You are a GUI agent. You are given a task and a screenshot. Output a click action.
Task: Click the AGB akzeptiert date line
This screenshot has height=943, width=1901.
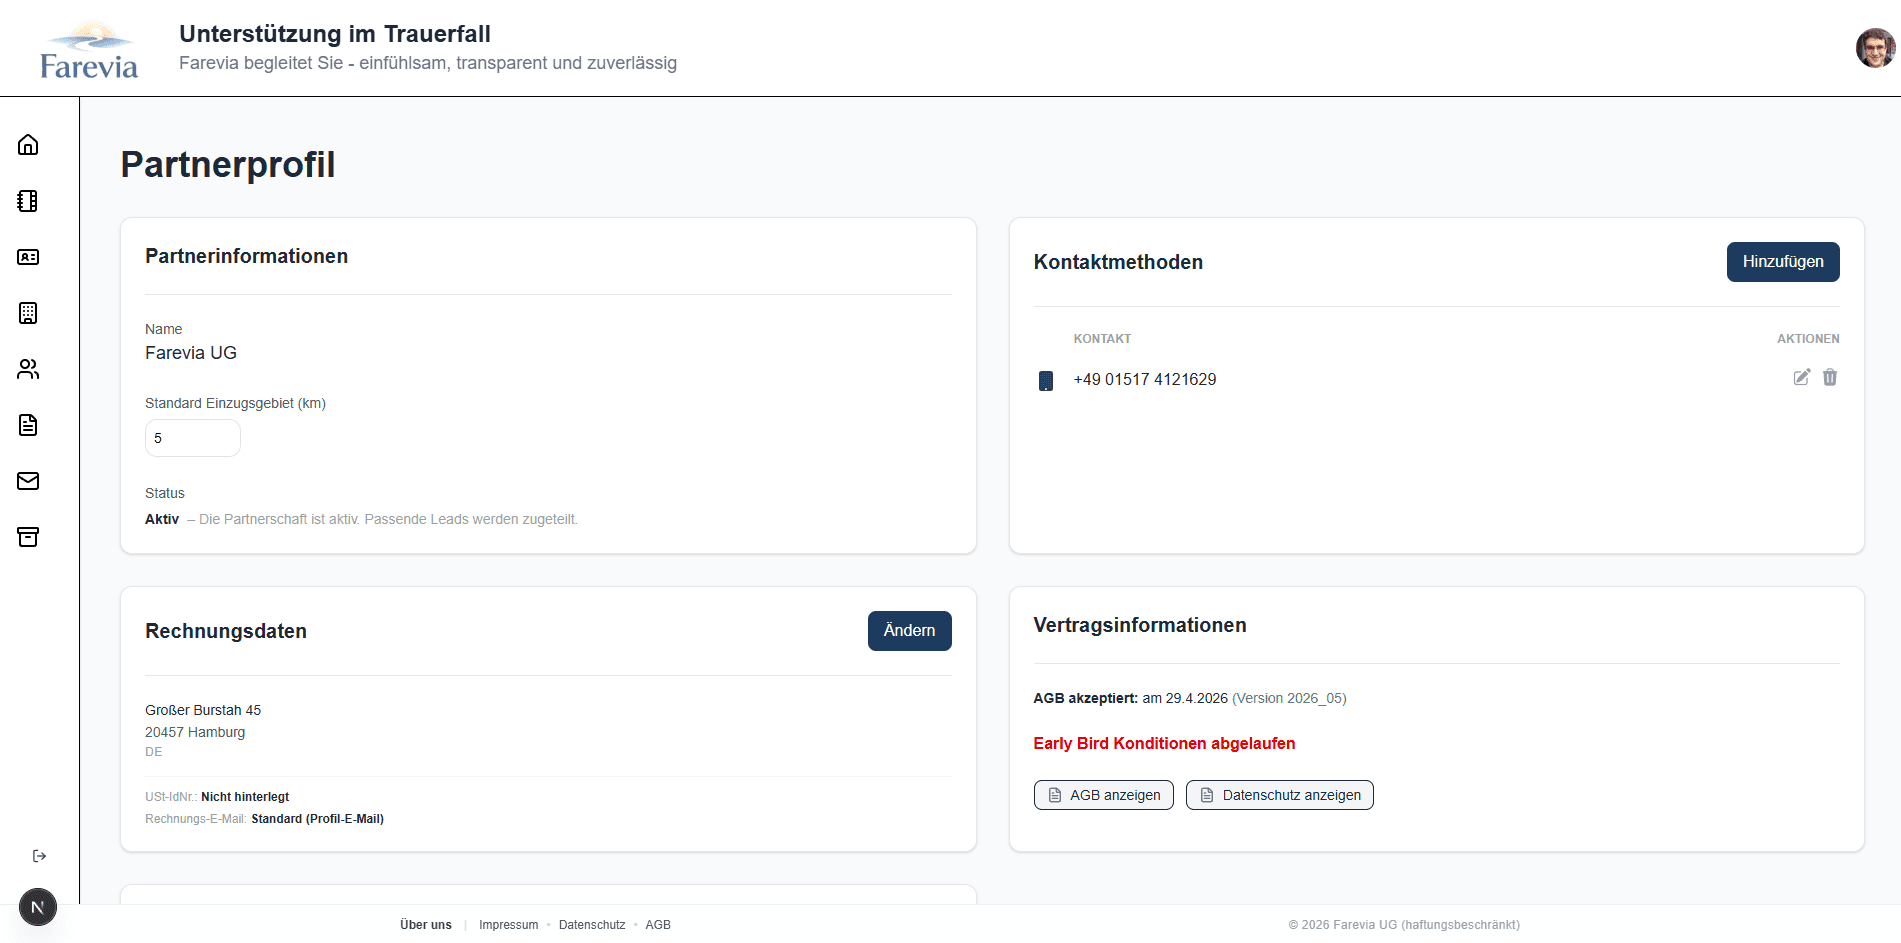click(x=1190, y=698)
